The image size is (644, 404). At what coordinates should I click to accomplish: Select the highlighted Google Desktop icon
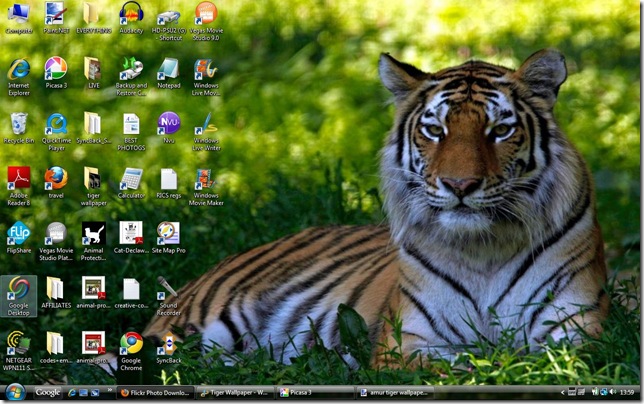tap(19, 296)
